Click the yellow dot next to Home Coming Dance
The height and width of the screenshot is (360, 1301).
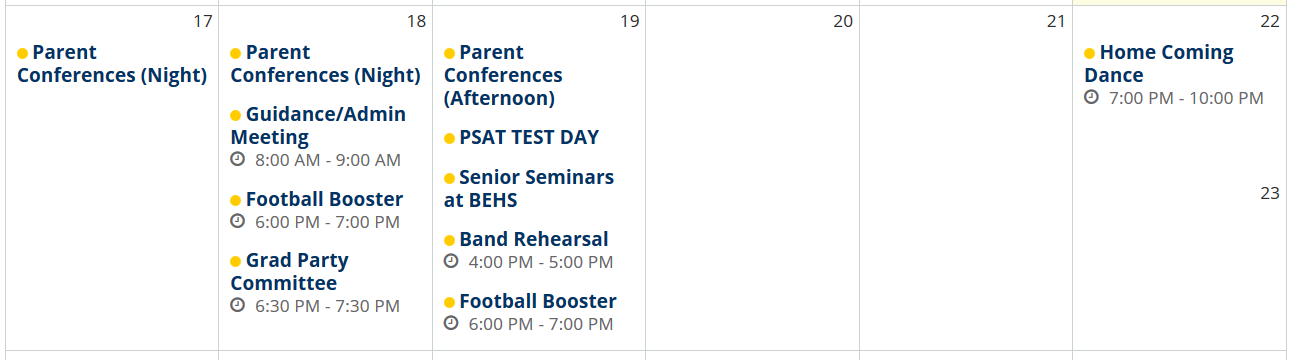1090,53
